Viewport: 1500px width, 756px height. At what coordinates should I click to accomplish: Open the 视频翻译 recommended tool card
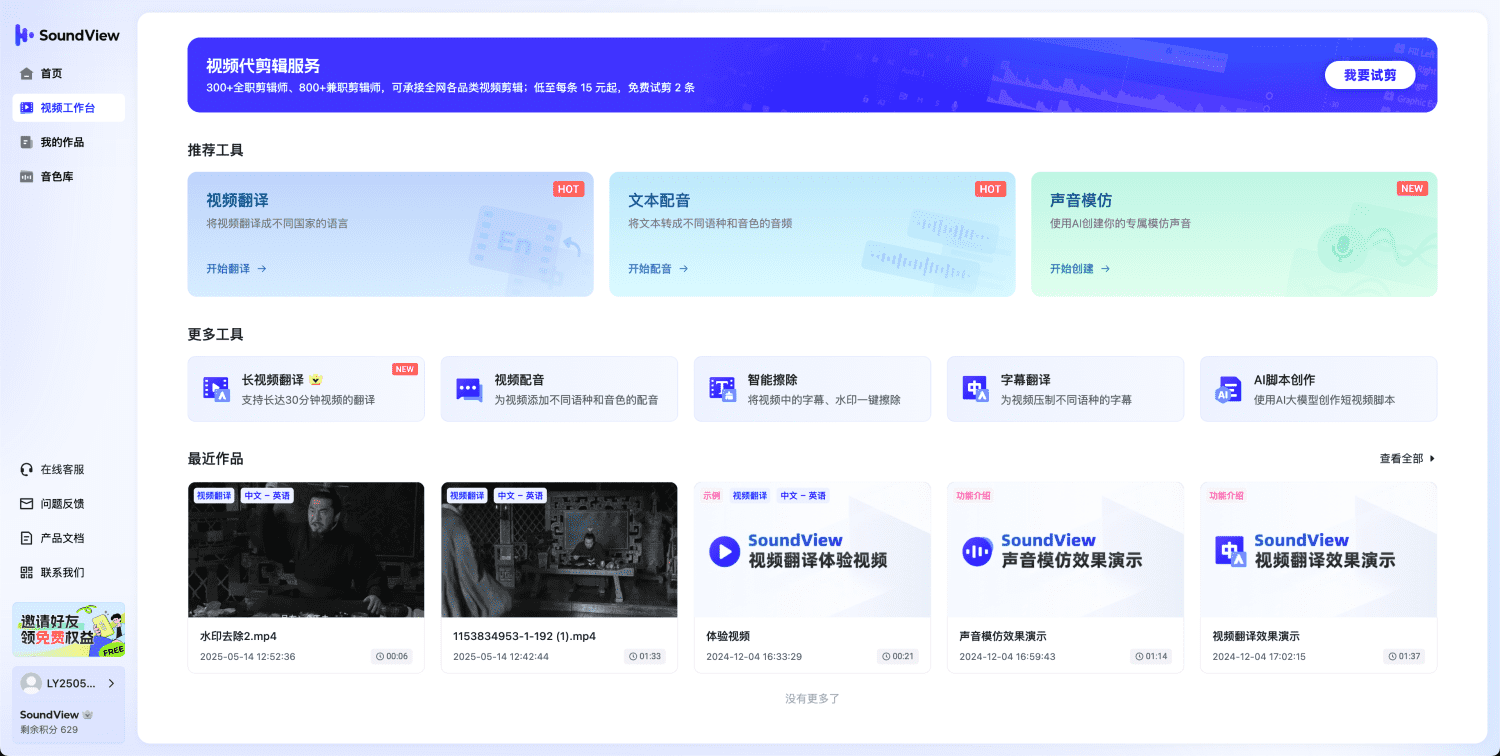[x=390, y=234]
